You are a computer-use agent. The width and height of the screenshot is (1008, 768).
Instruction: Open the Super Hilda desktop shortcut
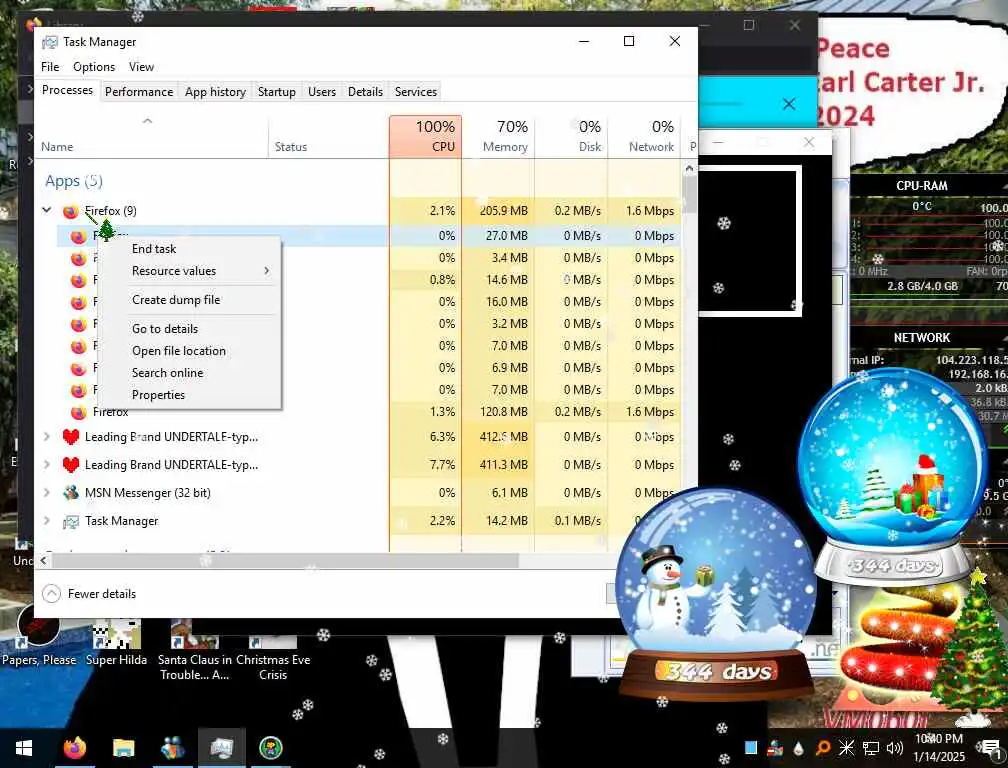116,643
